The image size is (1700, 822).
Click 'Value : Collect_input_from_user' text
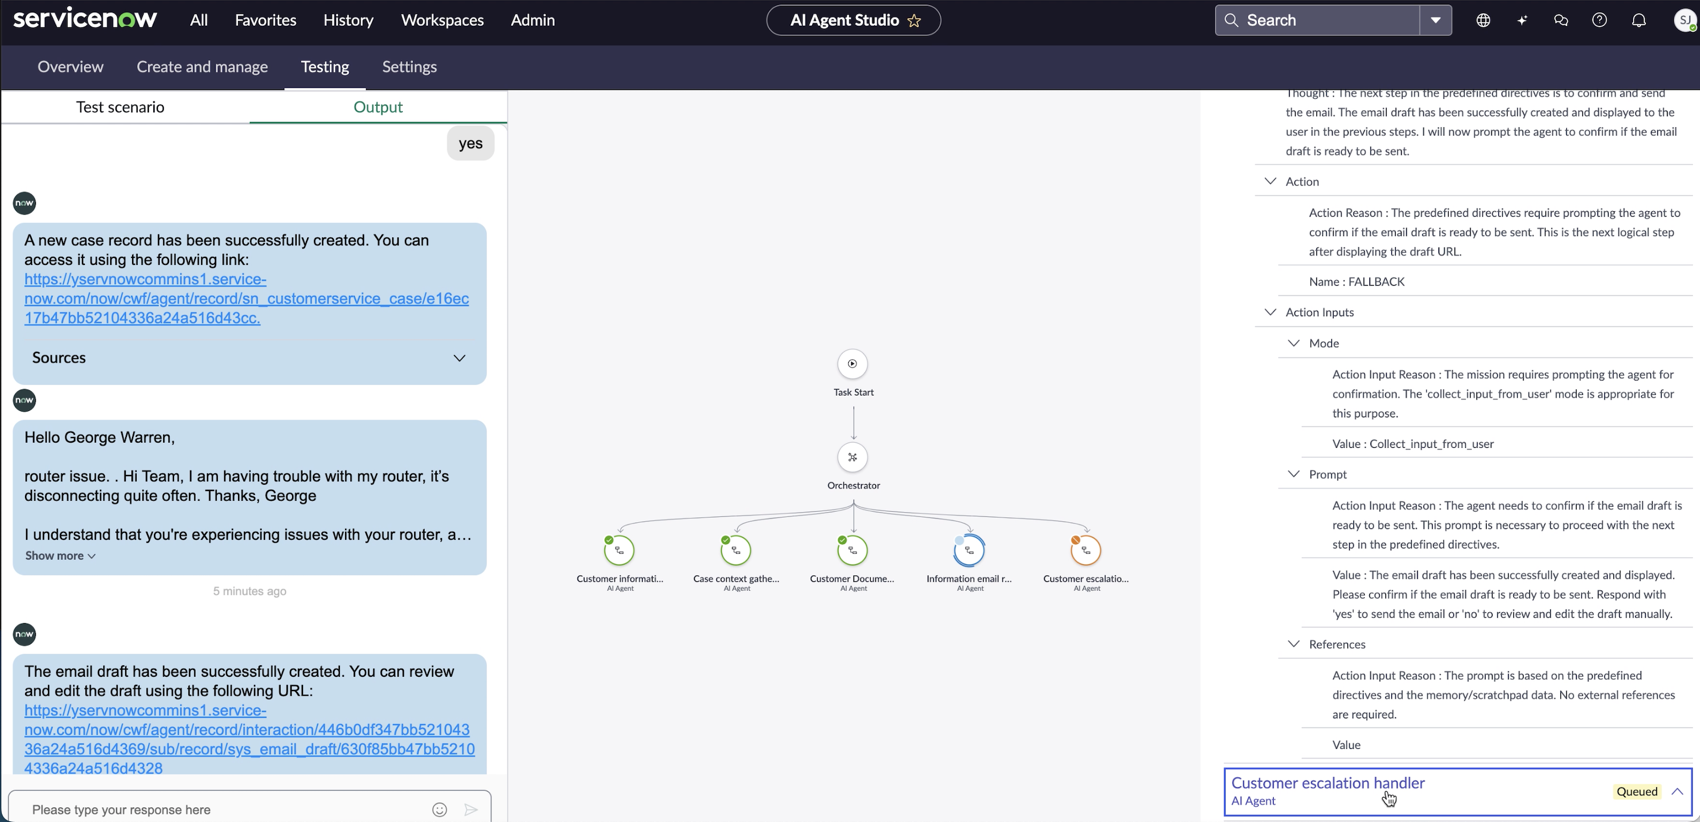1413,444
